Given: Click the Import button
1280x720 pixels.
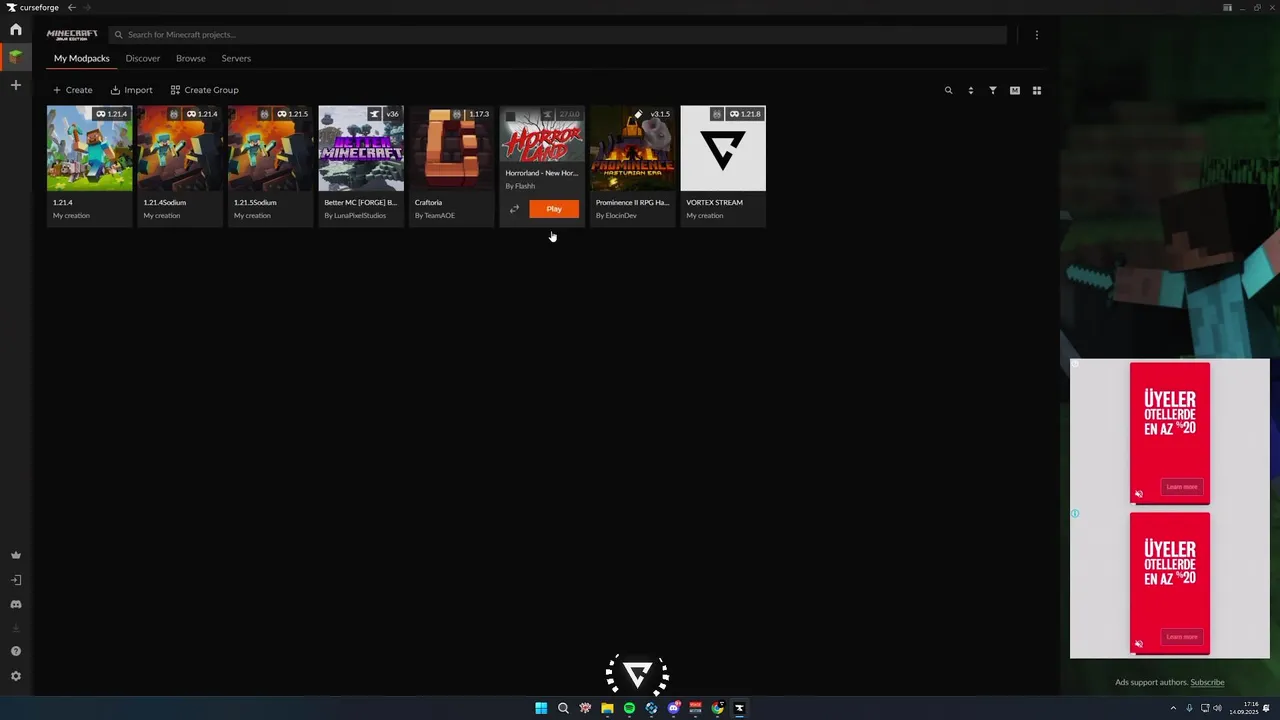Looking at the screenshot, I should [131, 90].
